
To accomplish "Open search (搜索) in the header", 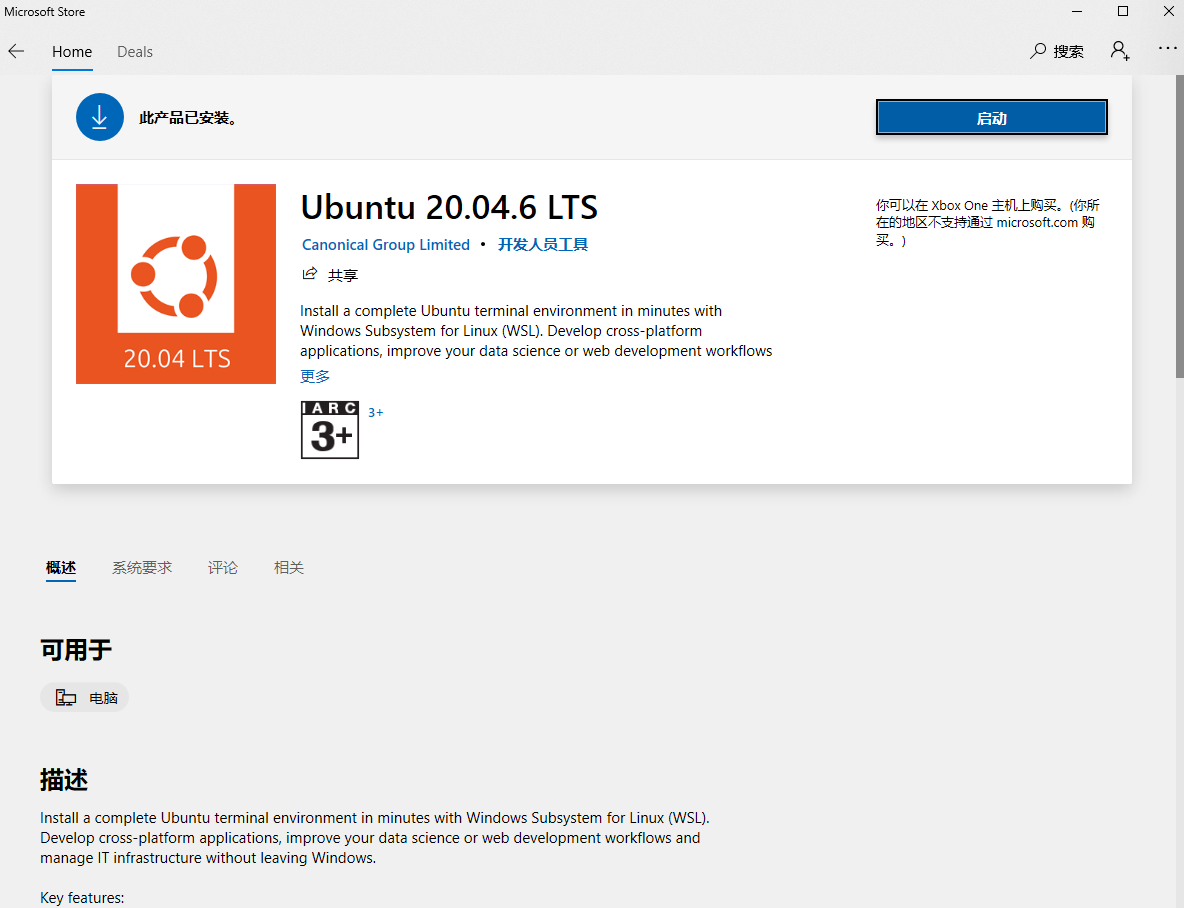I will pyautogui.click(x=1057, y=51).
